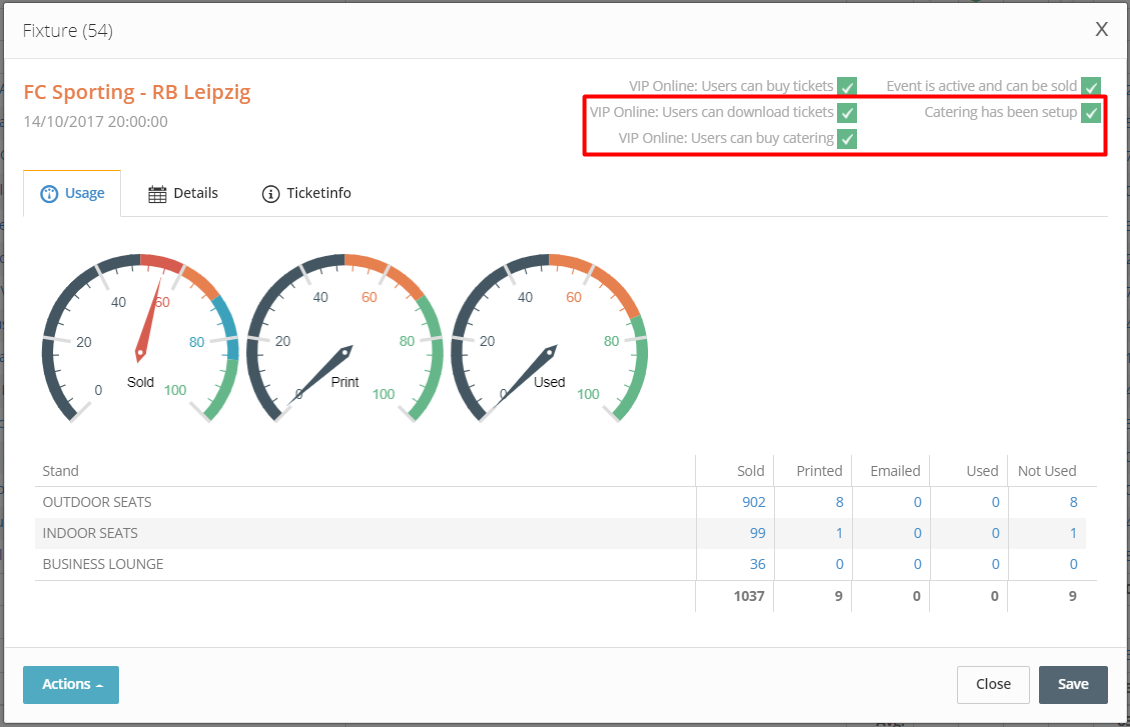This screenshot has height=727, width=1130.
Task: Click the Save button
Action: [x=1073, y=684]
